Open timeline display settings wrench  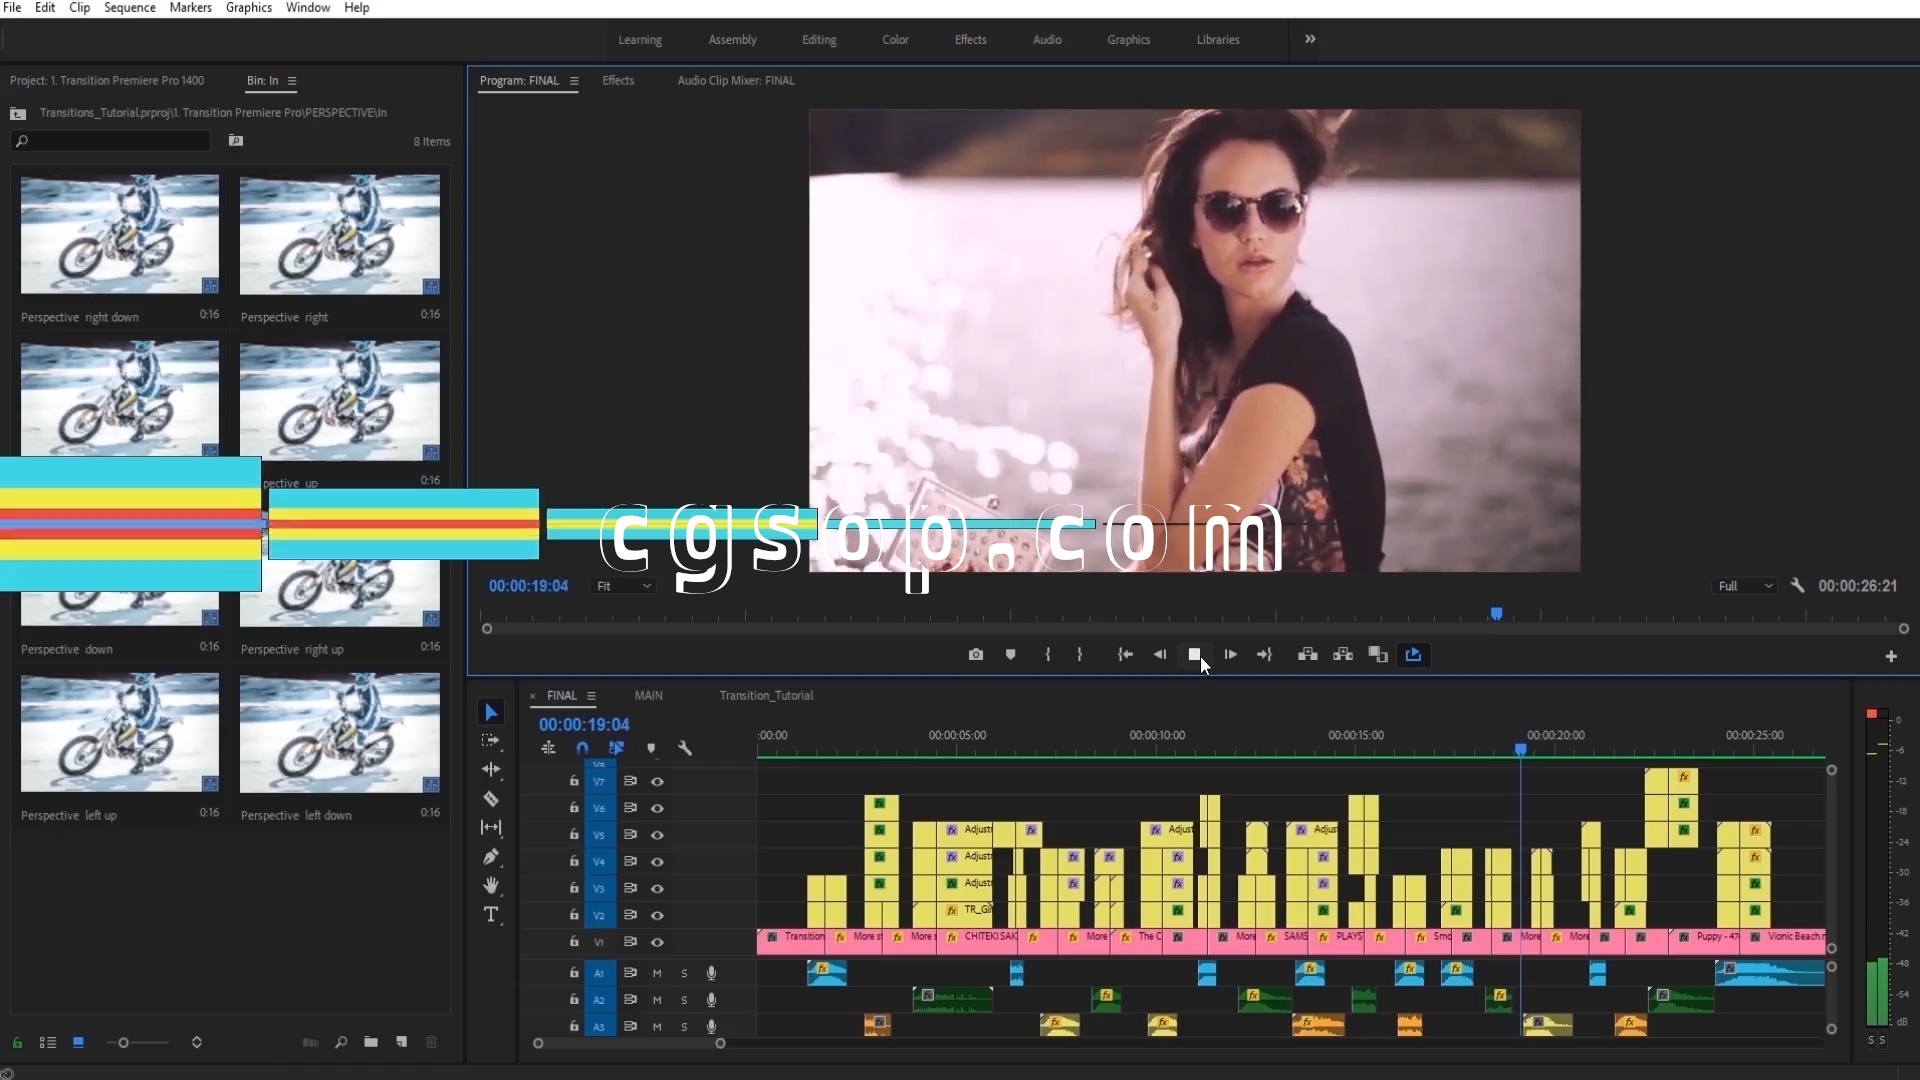[685, 748]
